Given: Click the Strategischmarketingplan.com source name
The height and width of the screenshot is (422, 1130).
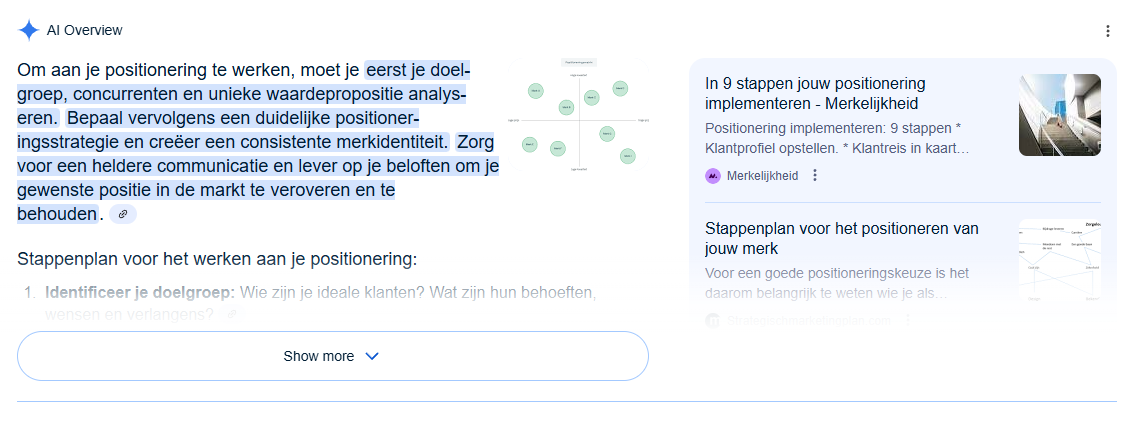Looking at the screenshot, I should pos(809,320).
